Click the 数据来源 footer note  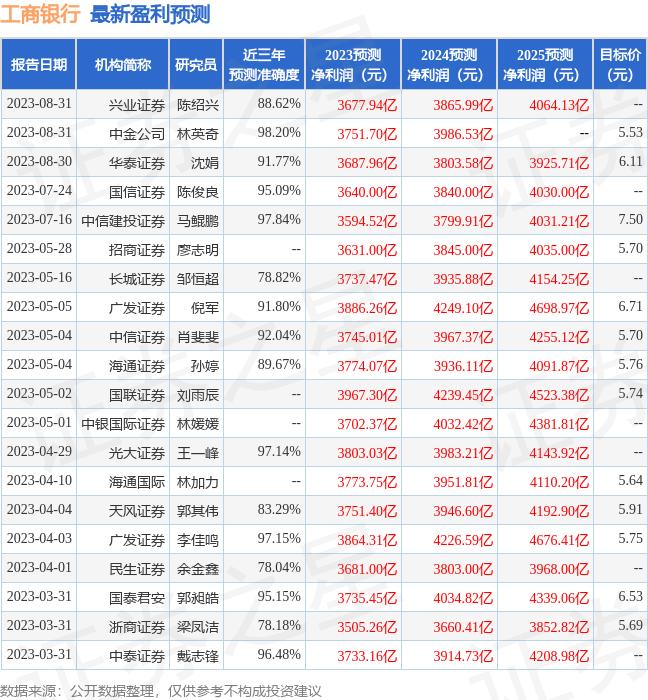161,691
